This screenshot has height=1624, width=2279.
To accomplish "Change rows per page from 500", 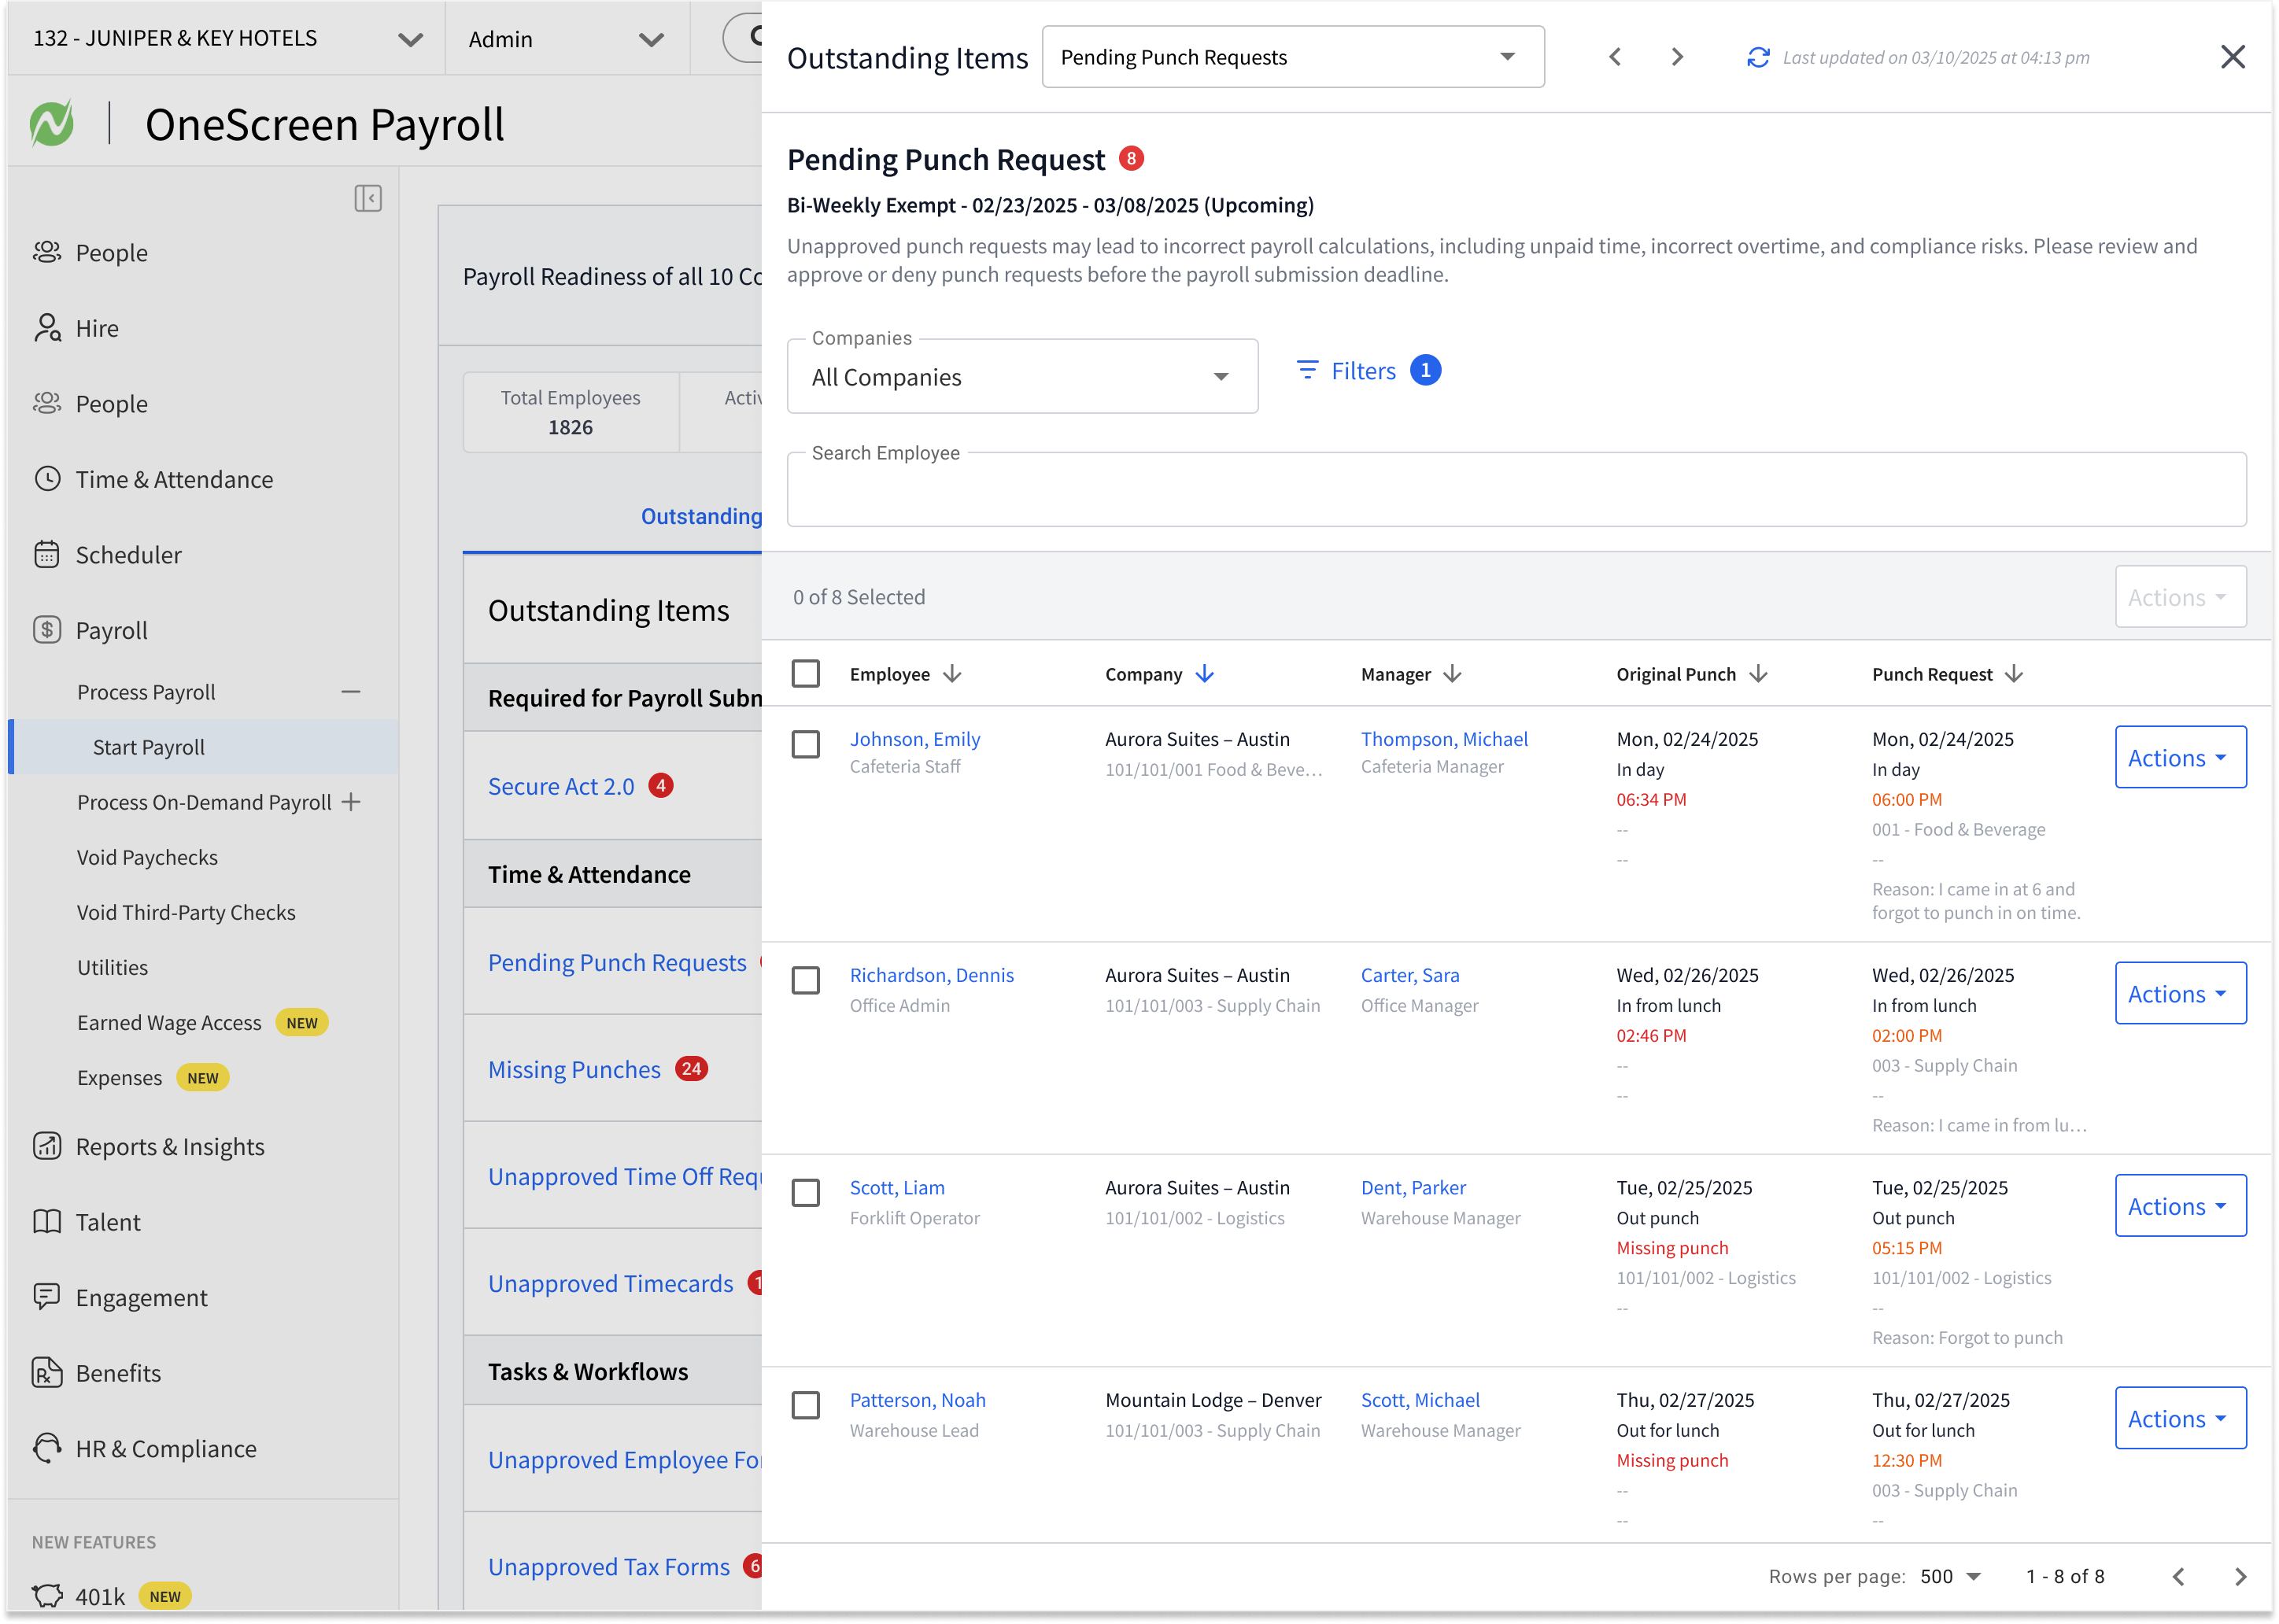I will pyautogui.click(x=1950, y=1577).
